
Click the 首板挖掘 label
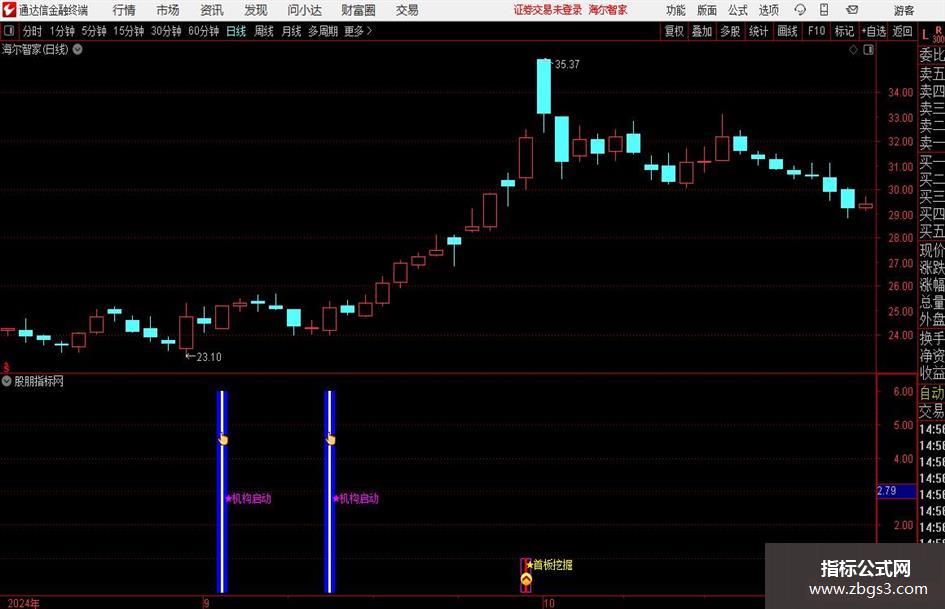point(553,565)
